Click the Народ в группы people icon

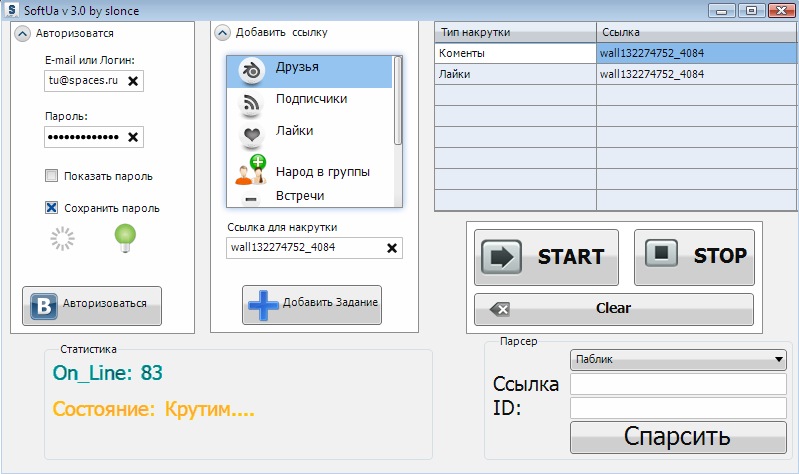coord(251,170)
